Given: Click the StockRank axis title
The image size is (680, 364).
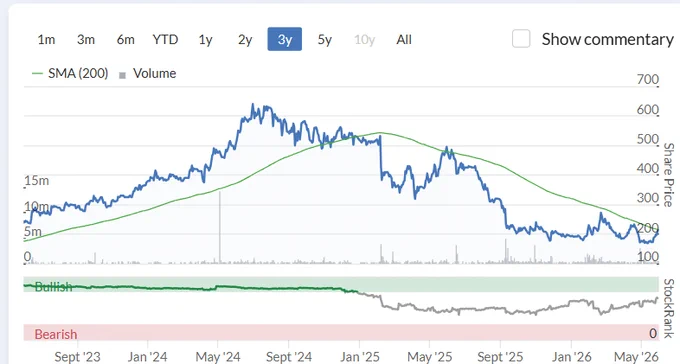Looking at the screenshot, I should click(x=669, y=308).
